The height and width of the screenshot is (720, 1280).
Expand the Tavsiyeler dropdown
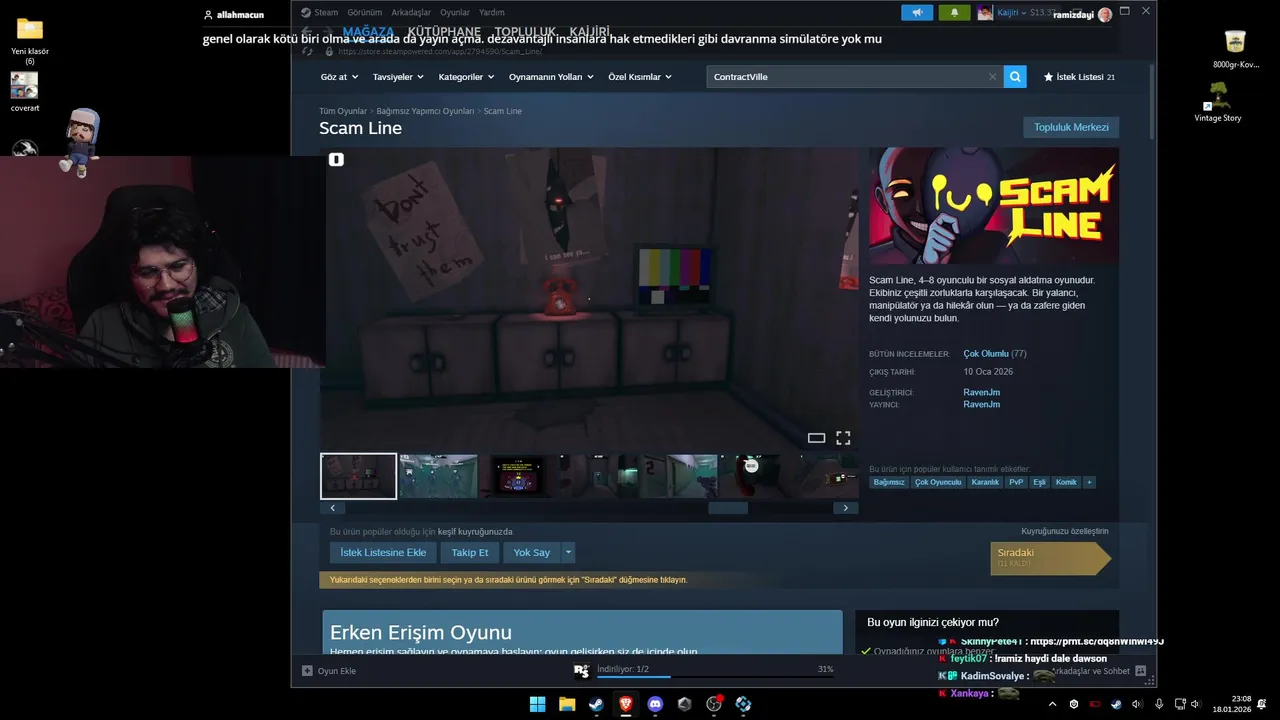point(398,77)
